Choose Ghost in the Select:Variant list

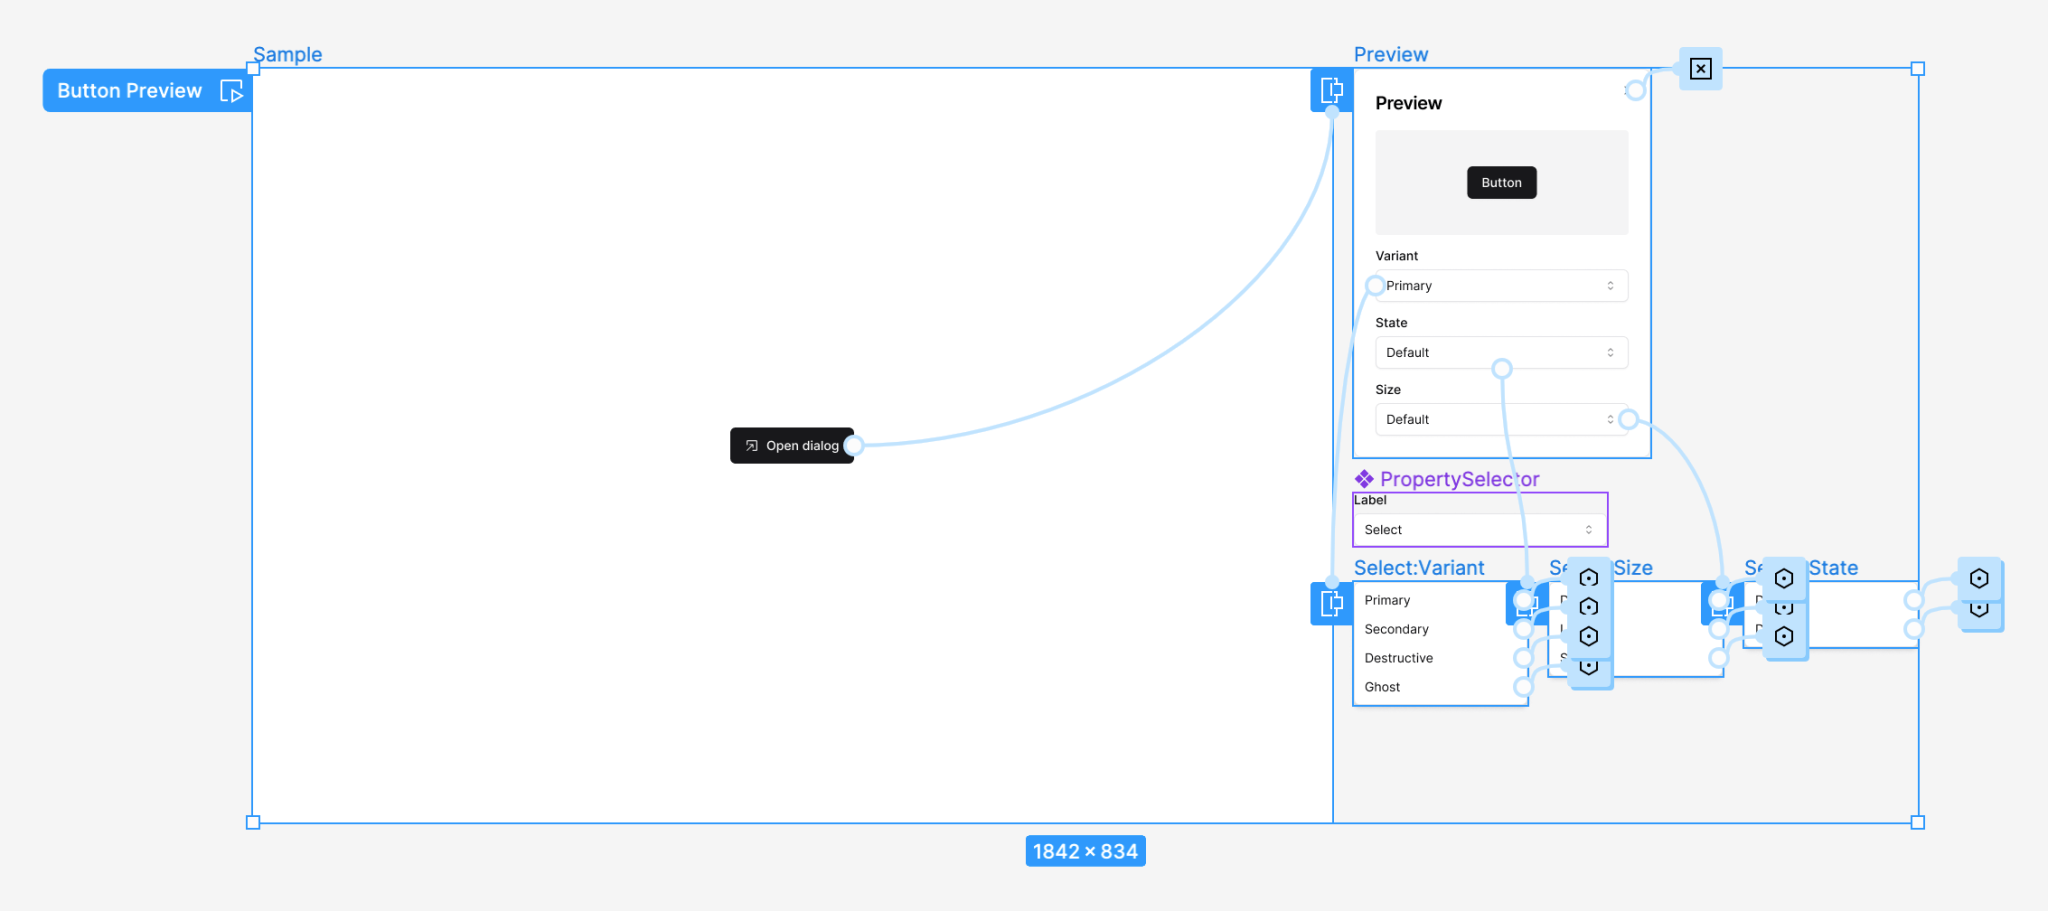coord(1382,687)
